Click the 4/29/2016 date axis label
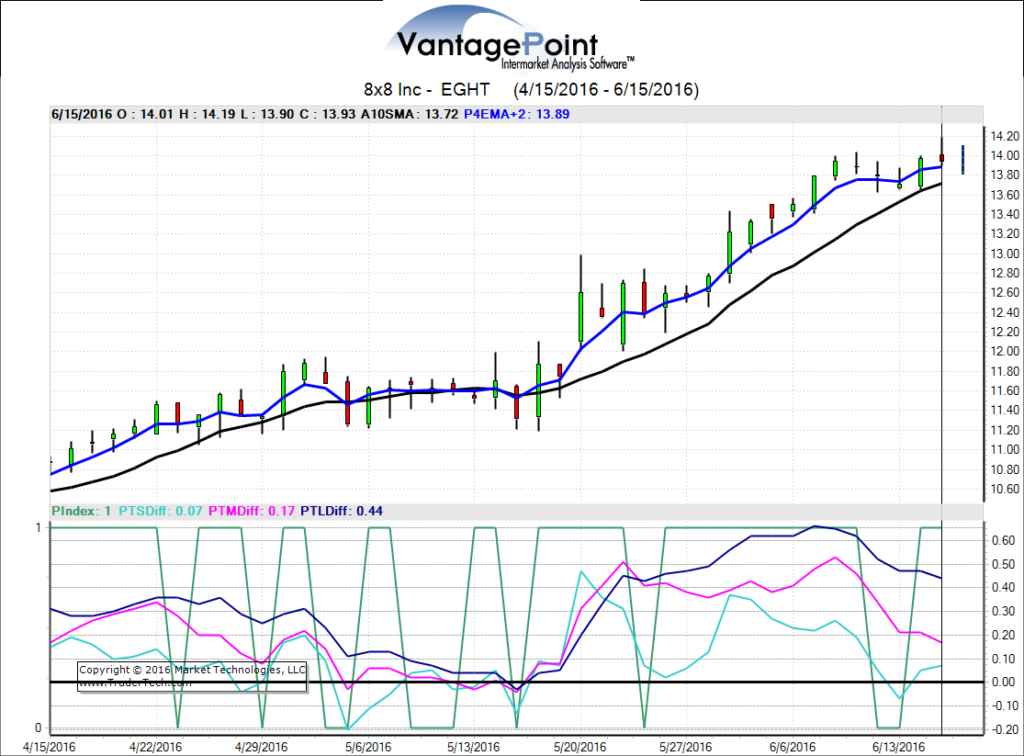The height and width of the screenshot is (756, 1024). pyautogui.click(x=261, y=747)
